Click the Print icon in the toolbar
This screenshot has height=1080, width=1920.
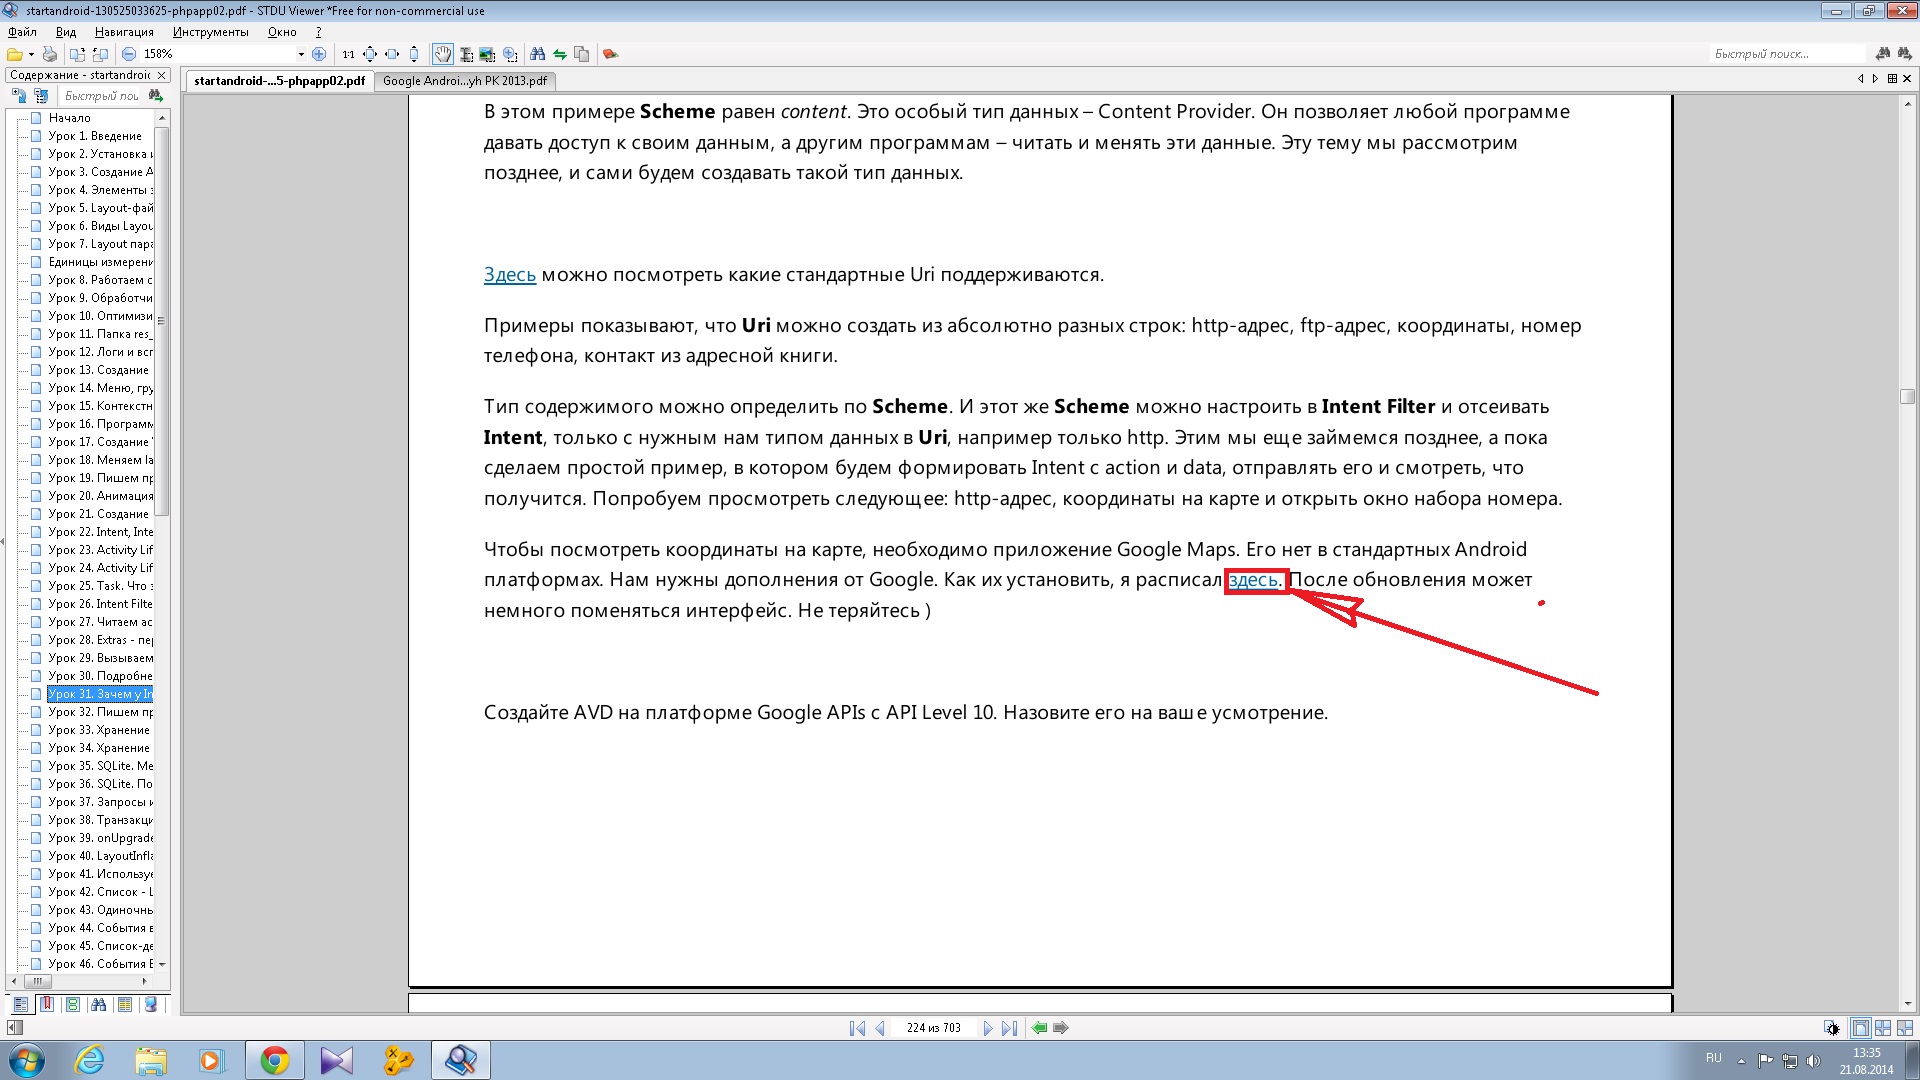click(49, 54)
